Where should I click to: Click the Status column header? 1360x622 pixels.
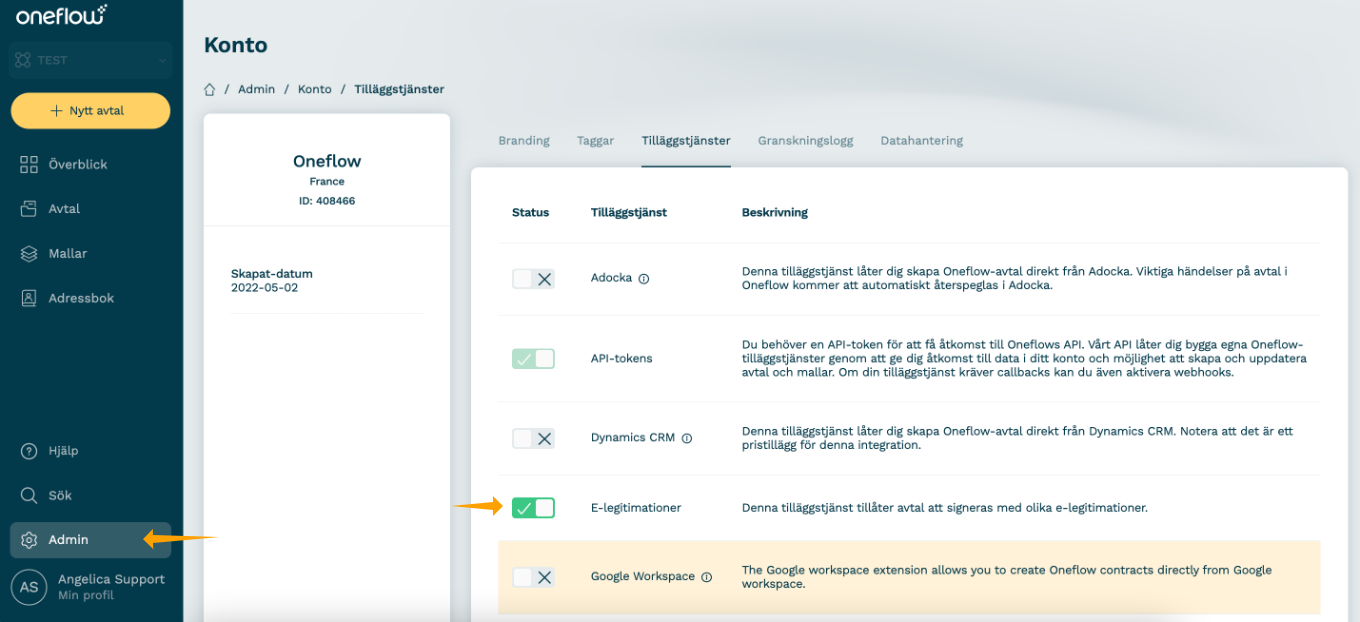click(x=530, y=212)
